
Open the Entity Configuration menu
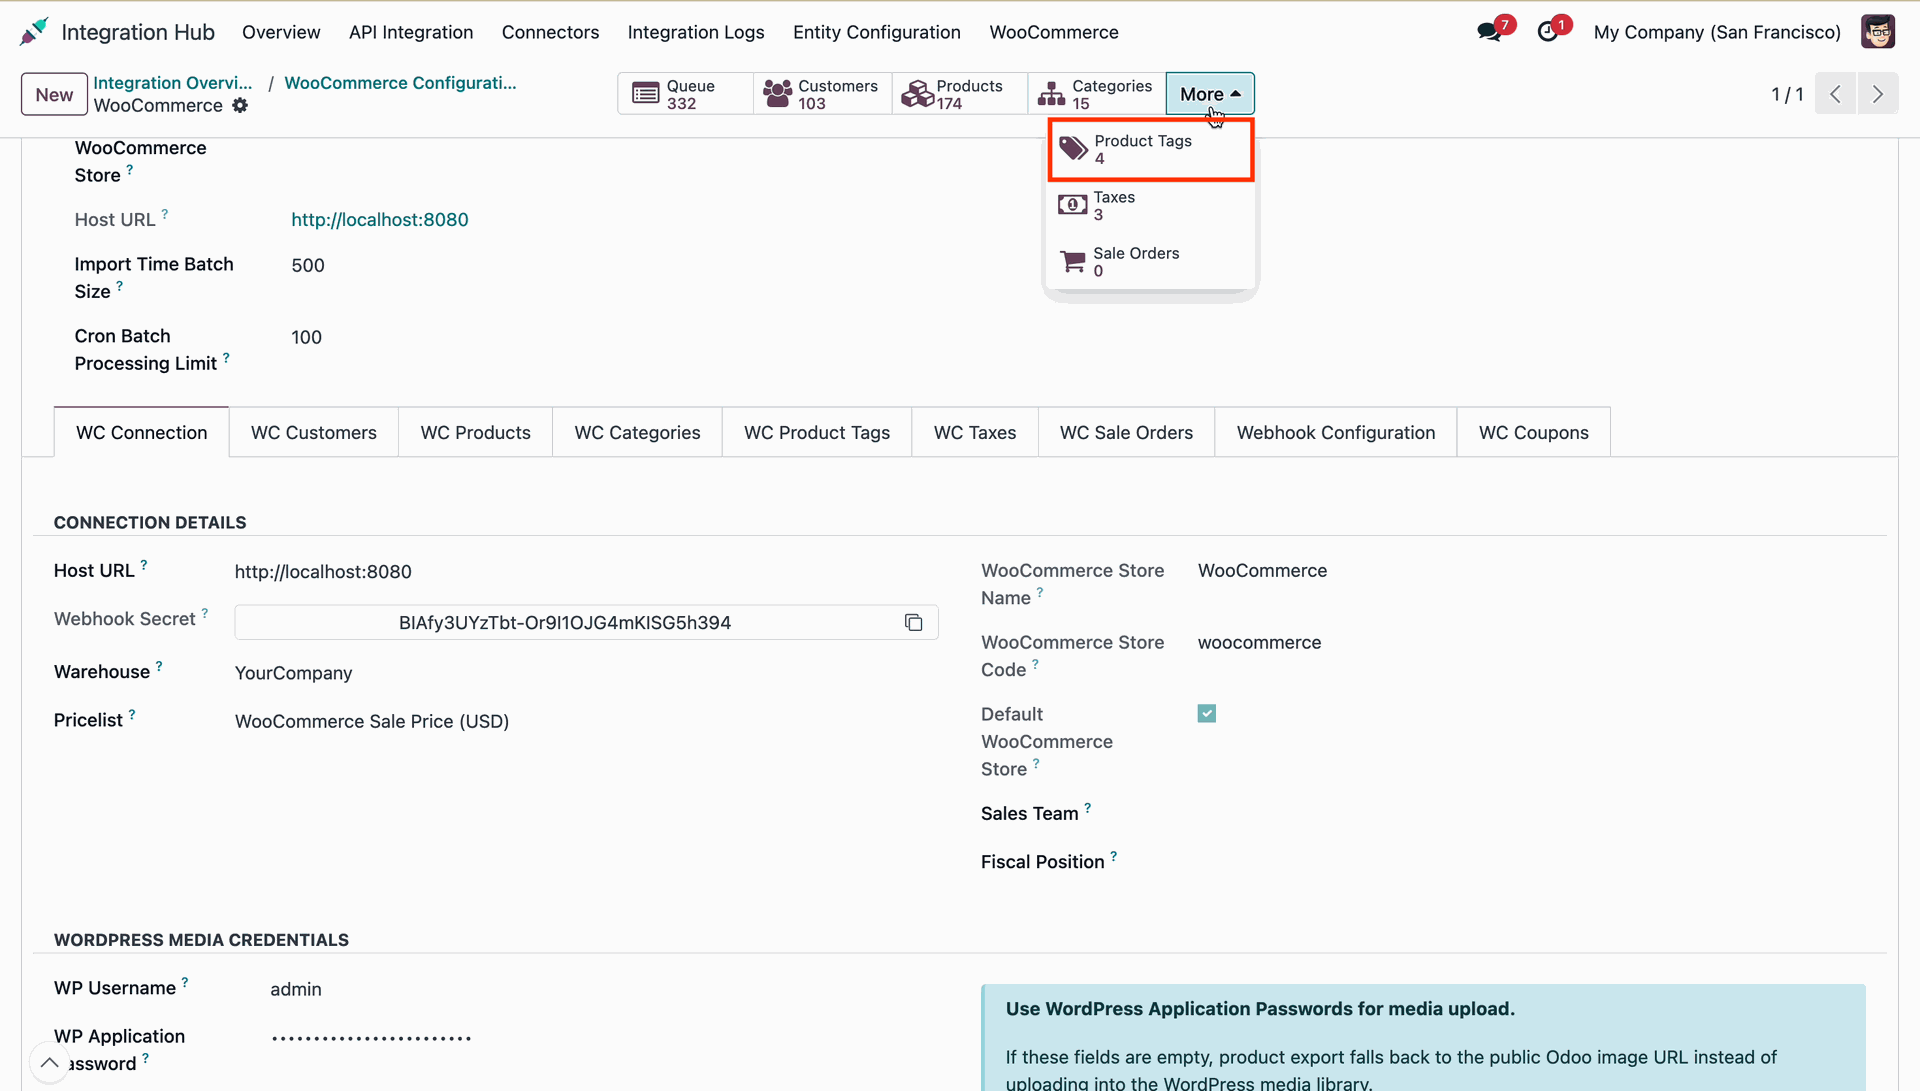[x=877, y=32]
